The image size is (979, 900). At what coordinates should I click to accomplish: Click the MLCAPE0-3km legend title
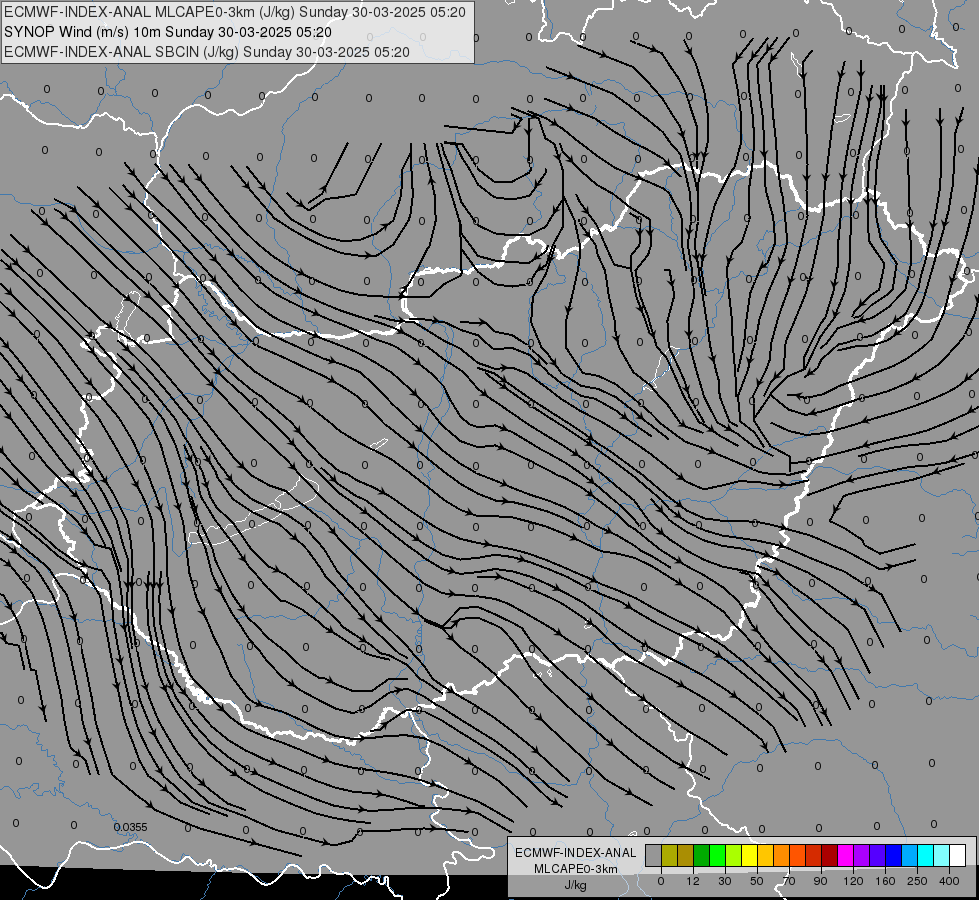[x=575, y=869]
